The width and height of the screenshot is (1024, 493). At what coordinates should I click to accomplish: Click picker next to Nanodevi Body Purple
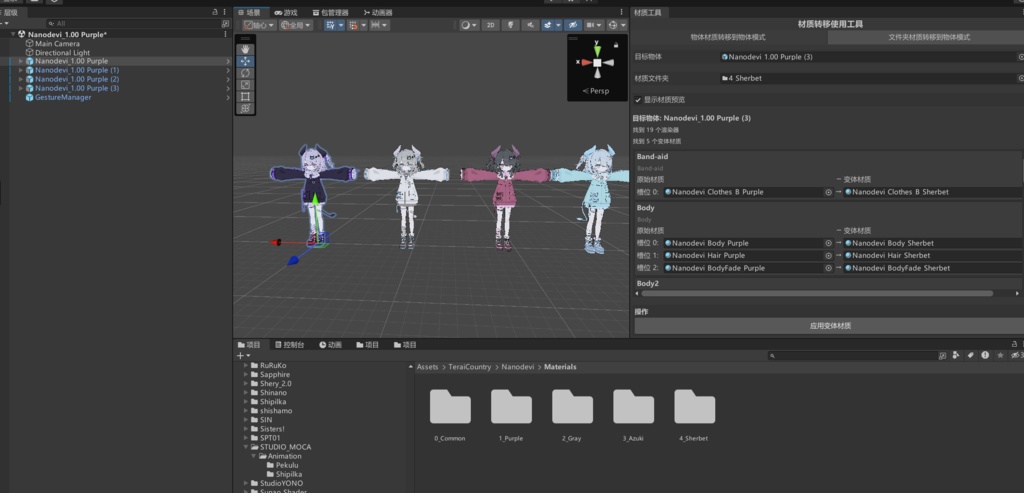point(828,243)
